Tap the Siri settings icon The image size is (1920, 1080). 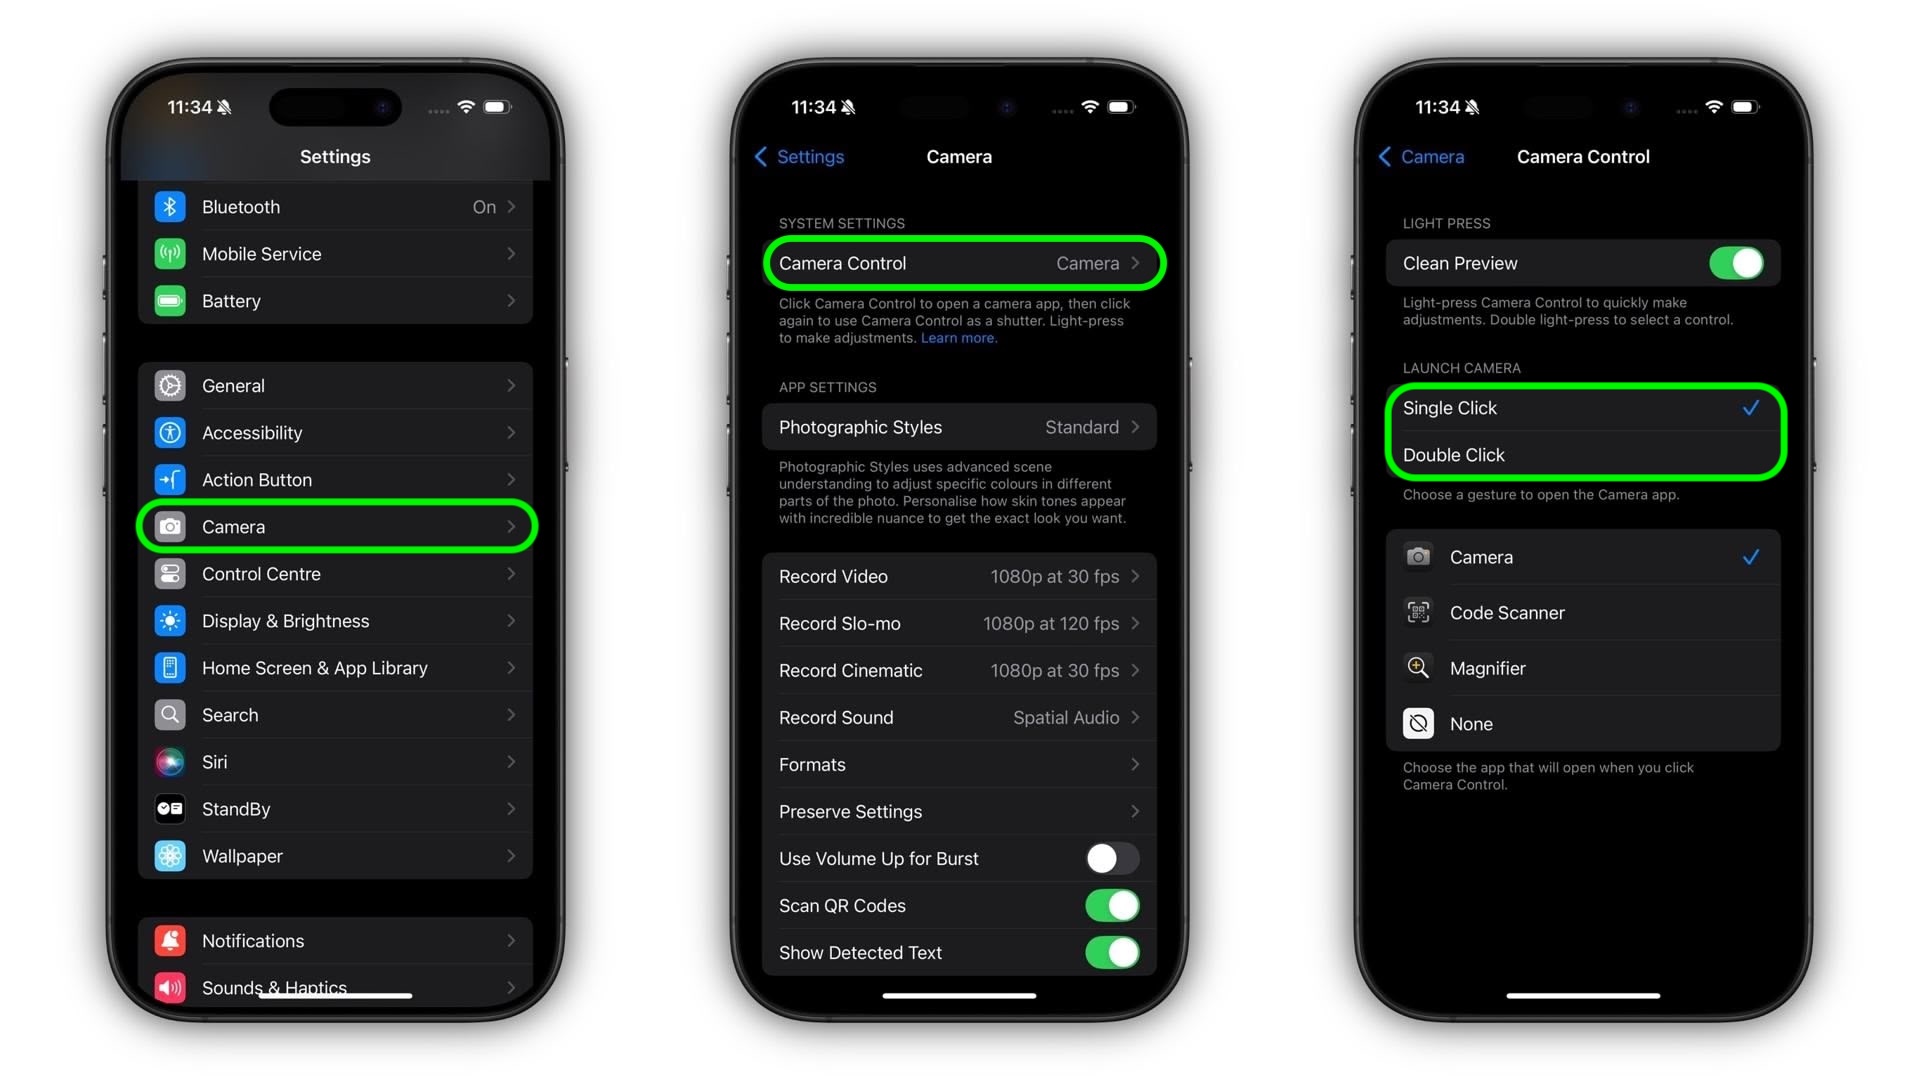point(171,762)
